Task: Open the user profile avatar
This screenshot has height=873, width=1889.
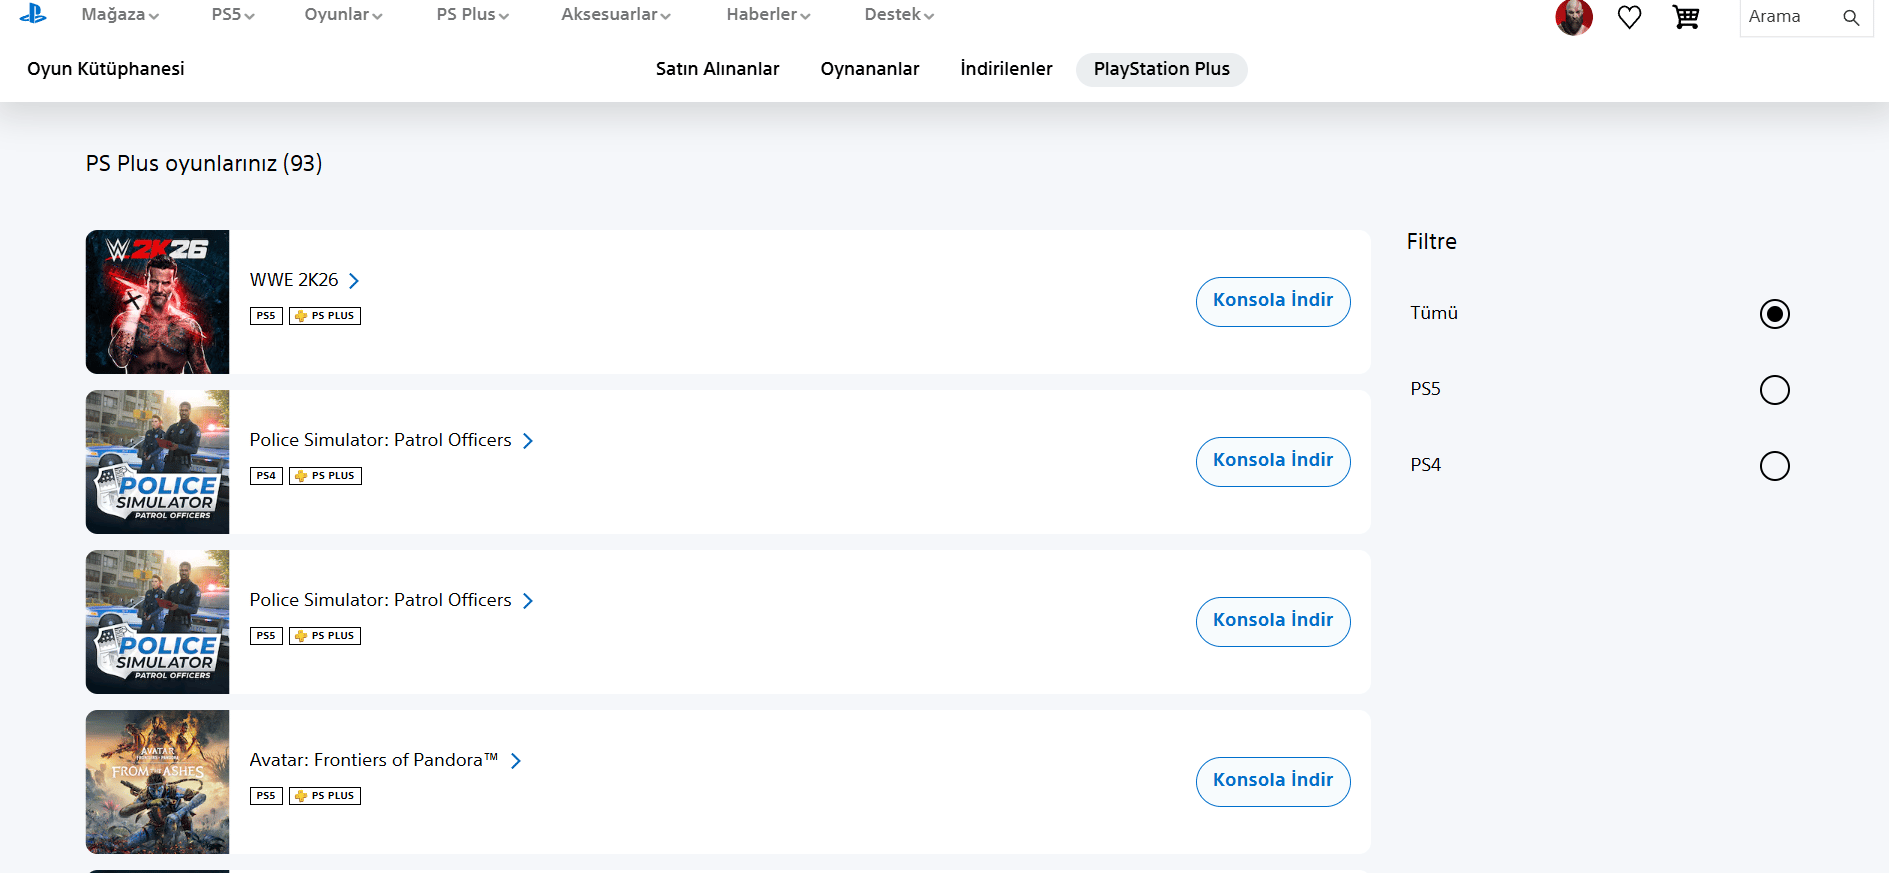Action: (1574, 17)
